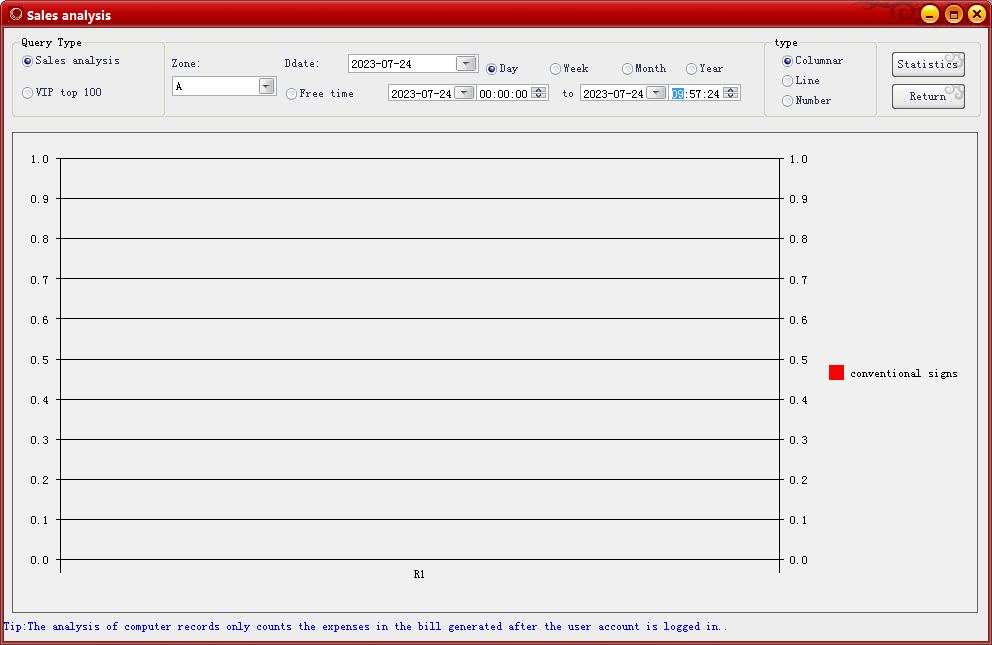Click the end time 09:57:24 field
Screen dimensions: 992x645
696,94
